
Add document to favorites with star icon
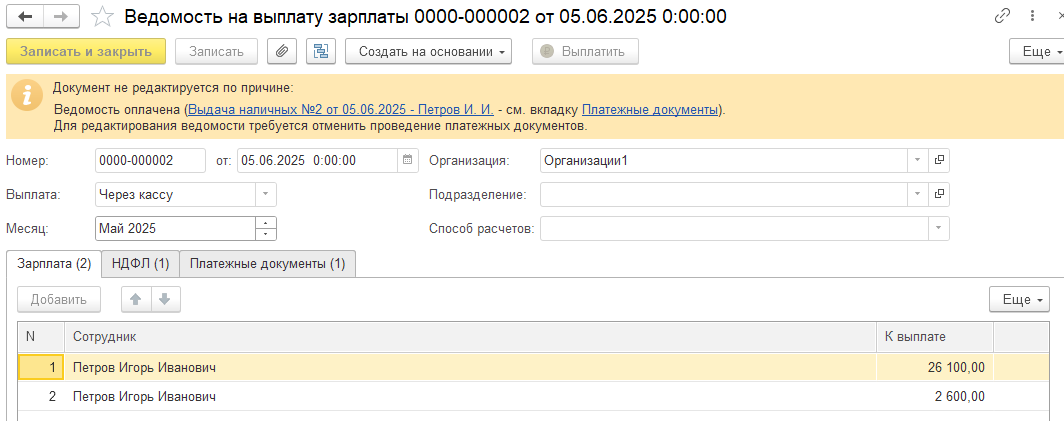tap(102, 16)
